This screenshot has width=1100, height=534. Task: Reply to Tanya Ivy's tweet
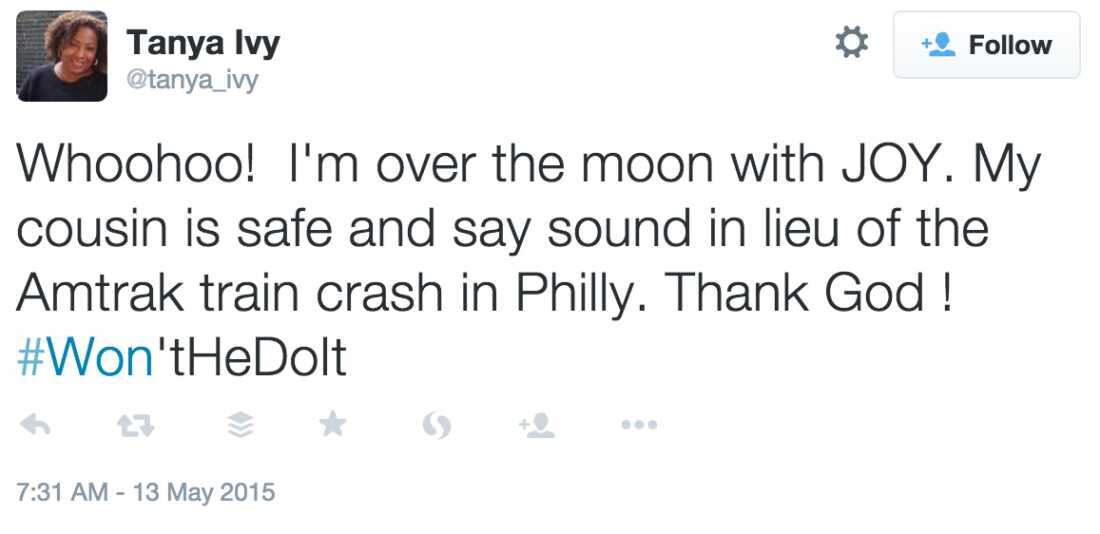point(35,427)
